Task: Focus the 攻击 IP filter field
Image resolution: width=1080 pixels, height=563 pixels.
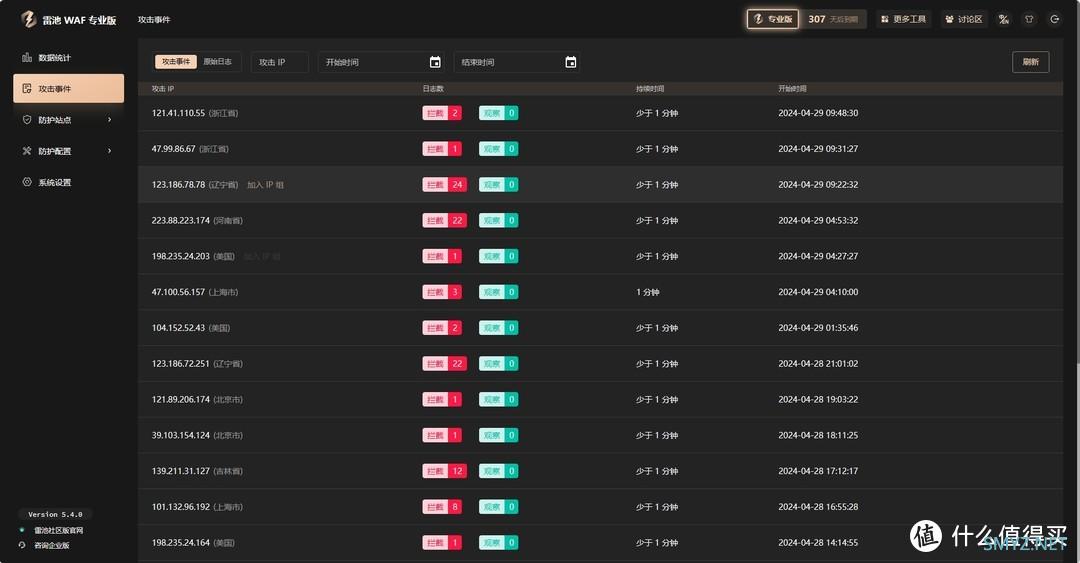Action: coord(279,62)
